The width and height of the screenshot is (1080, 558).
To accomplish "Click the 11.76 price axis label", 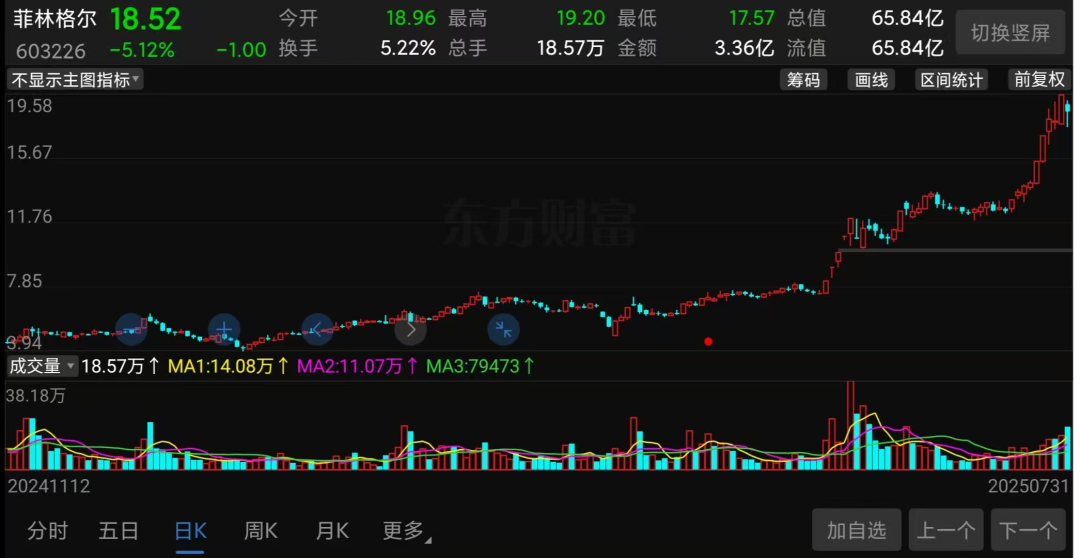I will 30,217.
